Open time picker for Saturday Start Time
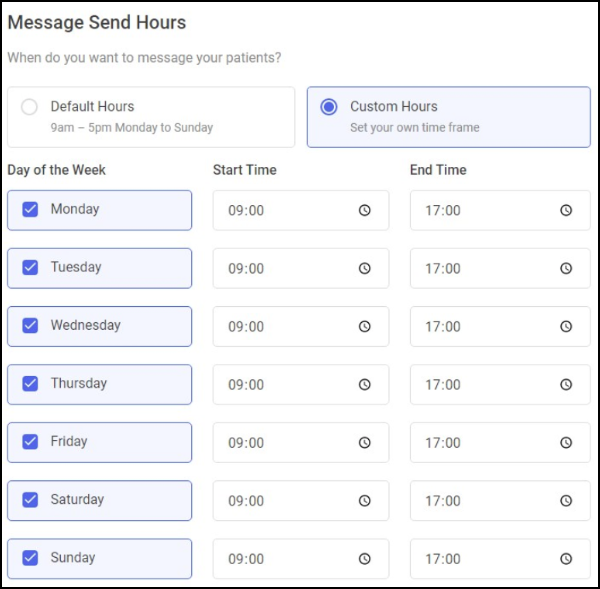Image resolution: width=600 pixels, height=589 pixels. click(x=365, y=501)
